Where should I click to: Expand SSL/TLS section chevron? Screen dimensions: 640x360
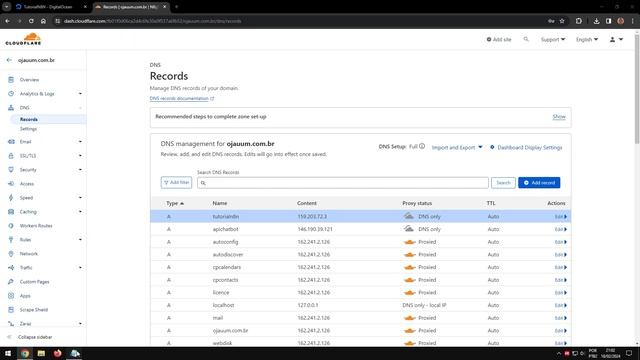(80, 156)
